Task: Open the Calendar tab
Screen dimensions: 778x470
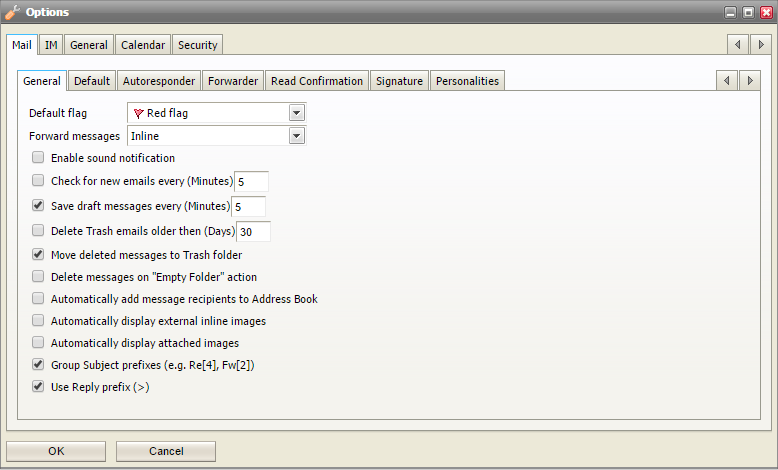Action: [143, 45]
